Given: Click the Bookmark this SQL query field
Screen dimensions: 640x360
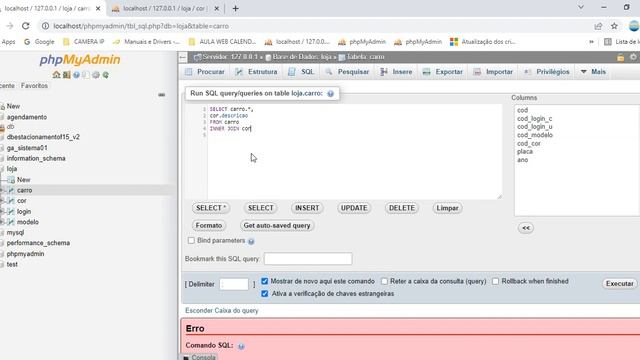Looking at the screenshot, I should [308, 258].
